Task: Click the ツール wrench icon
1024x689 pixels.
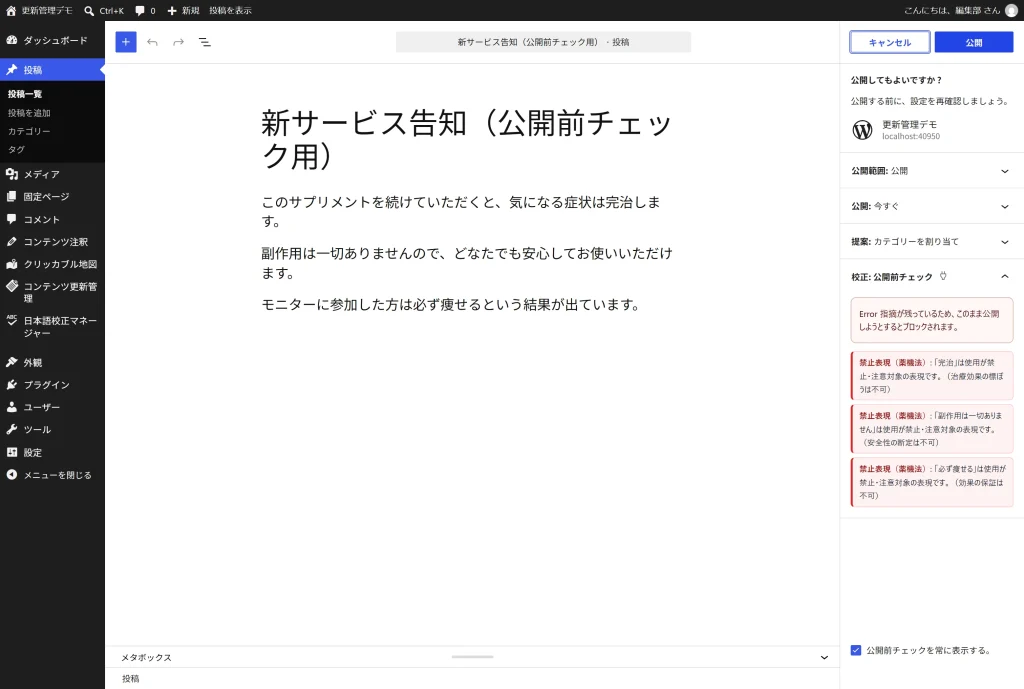Action: click(x=12, y=430)
